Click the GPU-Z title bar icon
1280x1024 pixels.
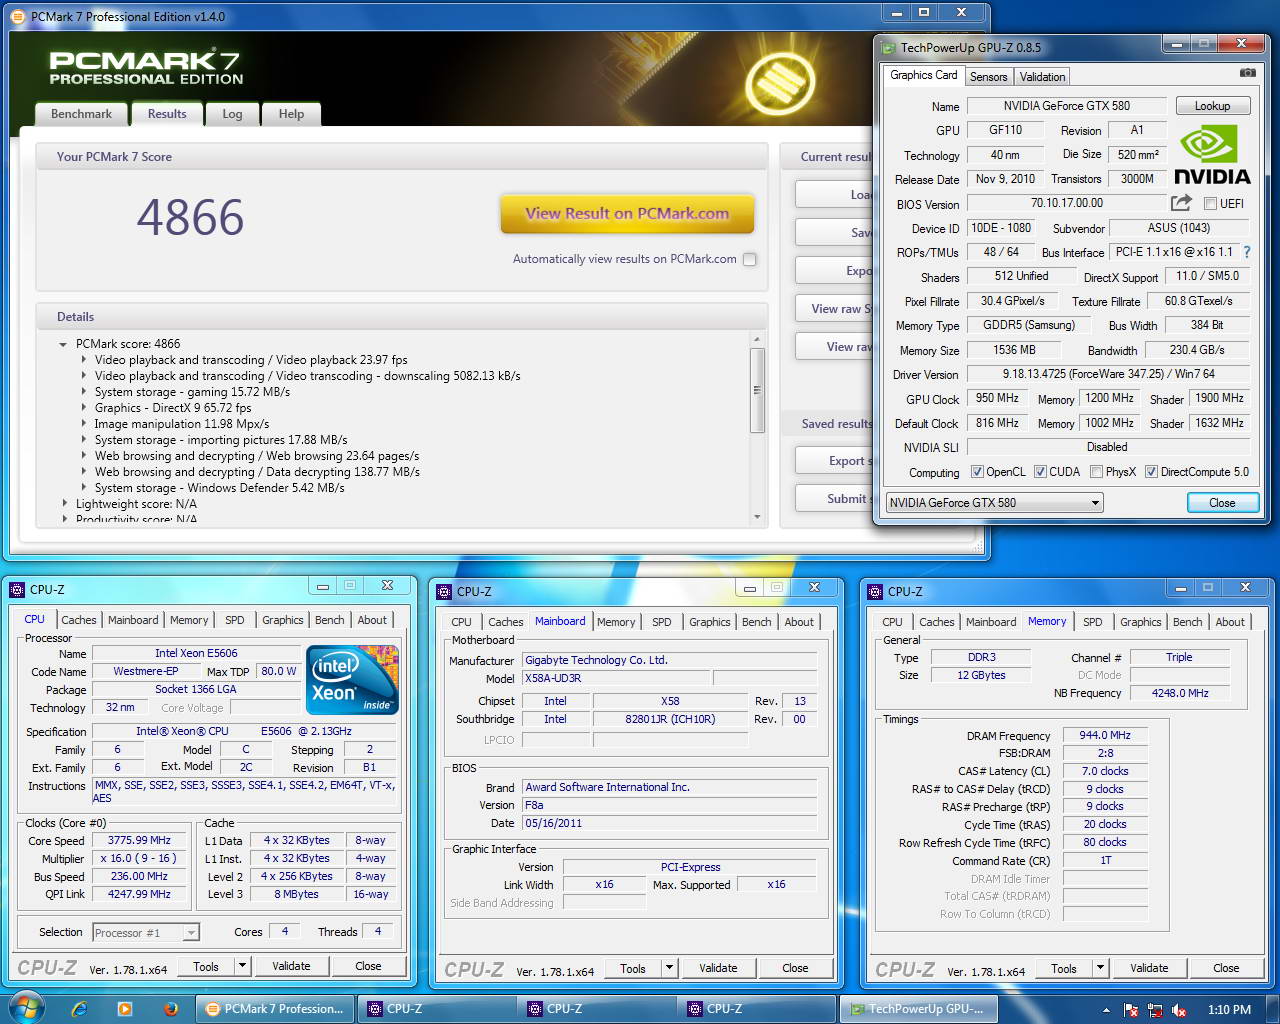tap(887, 47)
